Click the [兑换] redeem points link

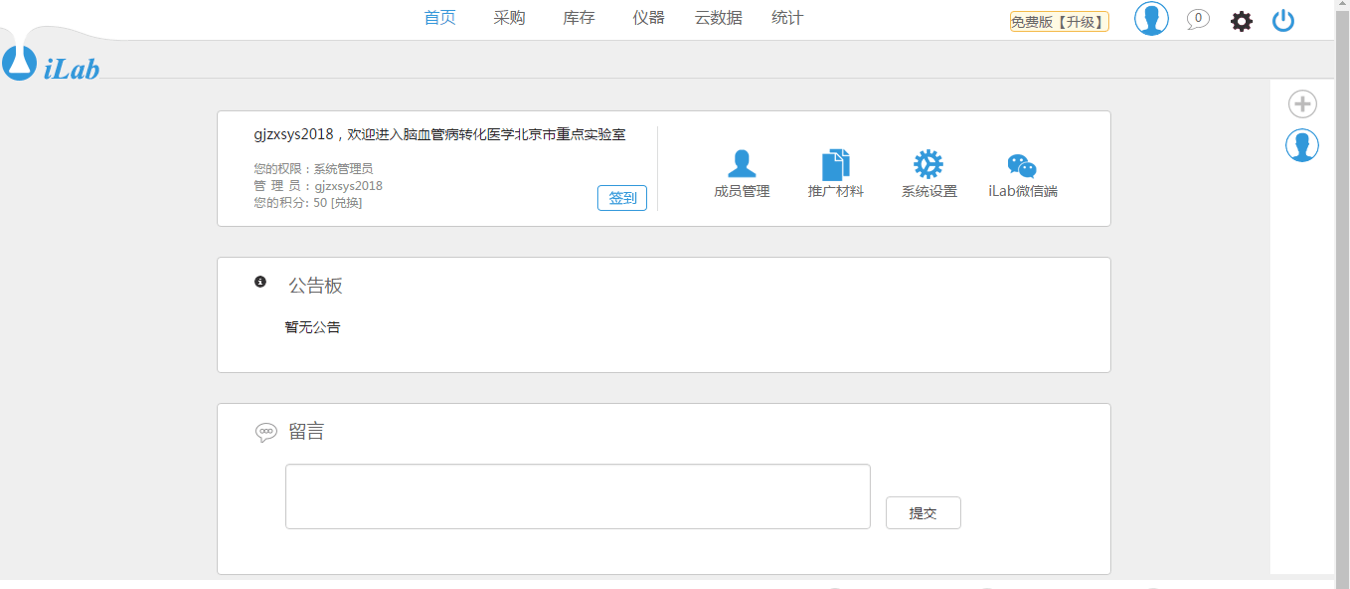click(346, 203)
